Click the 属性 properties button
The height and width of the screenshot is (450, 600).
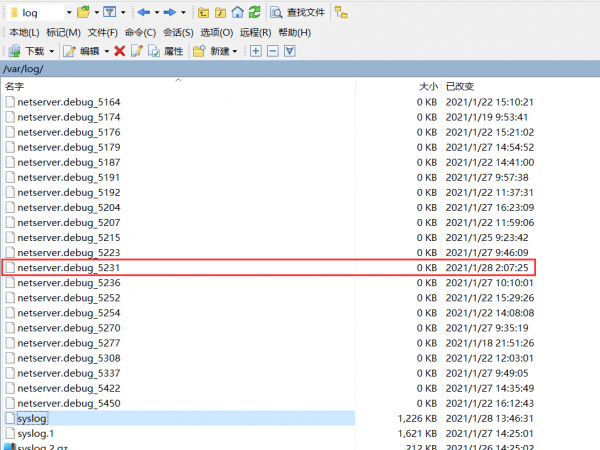(x=166, y=51)
